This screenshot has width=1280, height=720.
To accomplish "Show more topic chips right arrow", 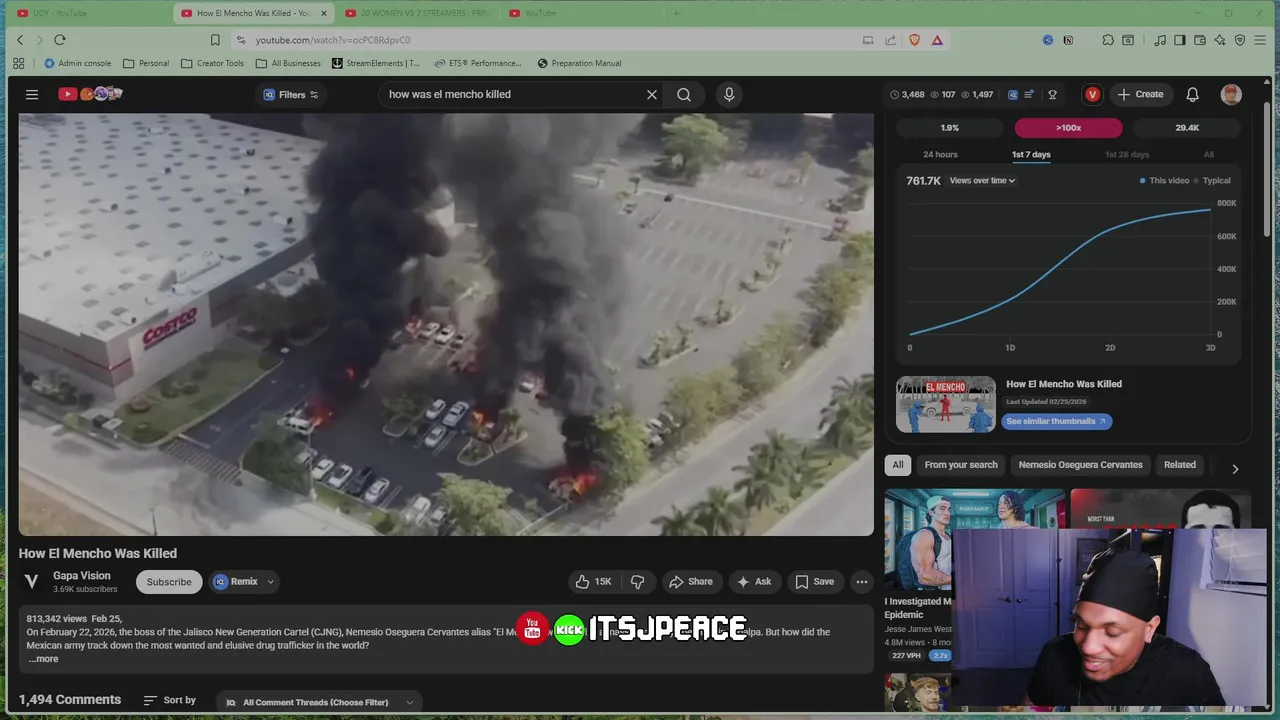I will tap(1235, 469).
